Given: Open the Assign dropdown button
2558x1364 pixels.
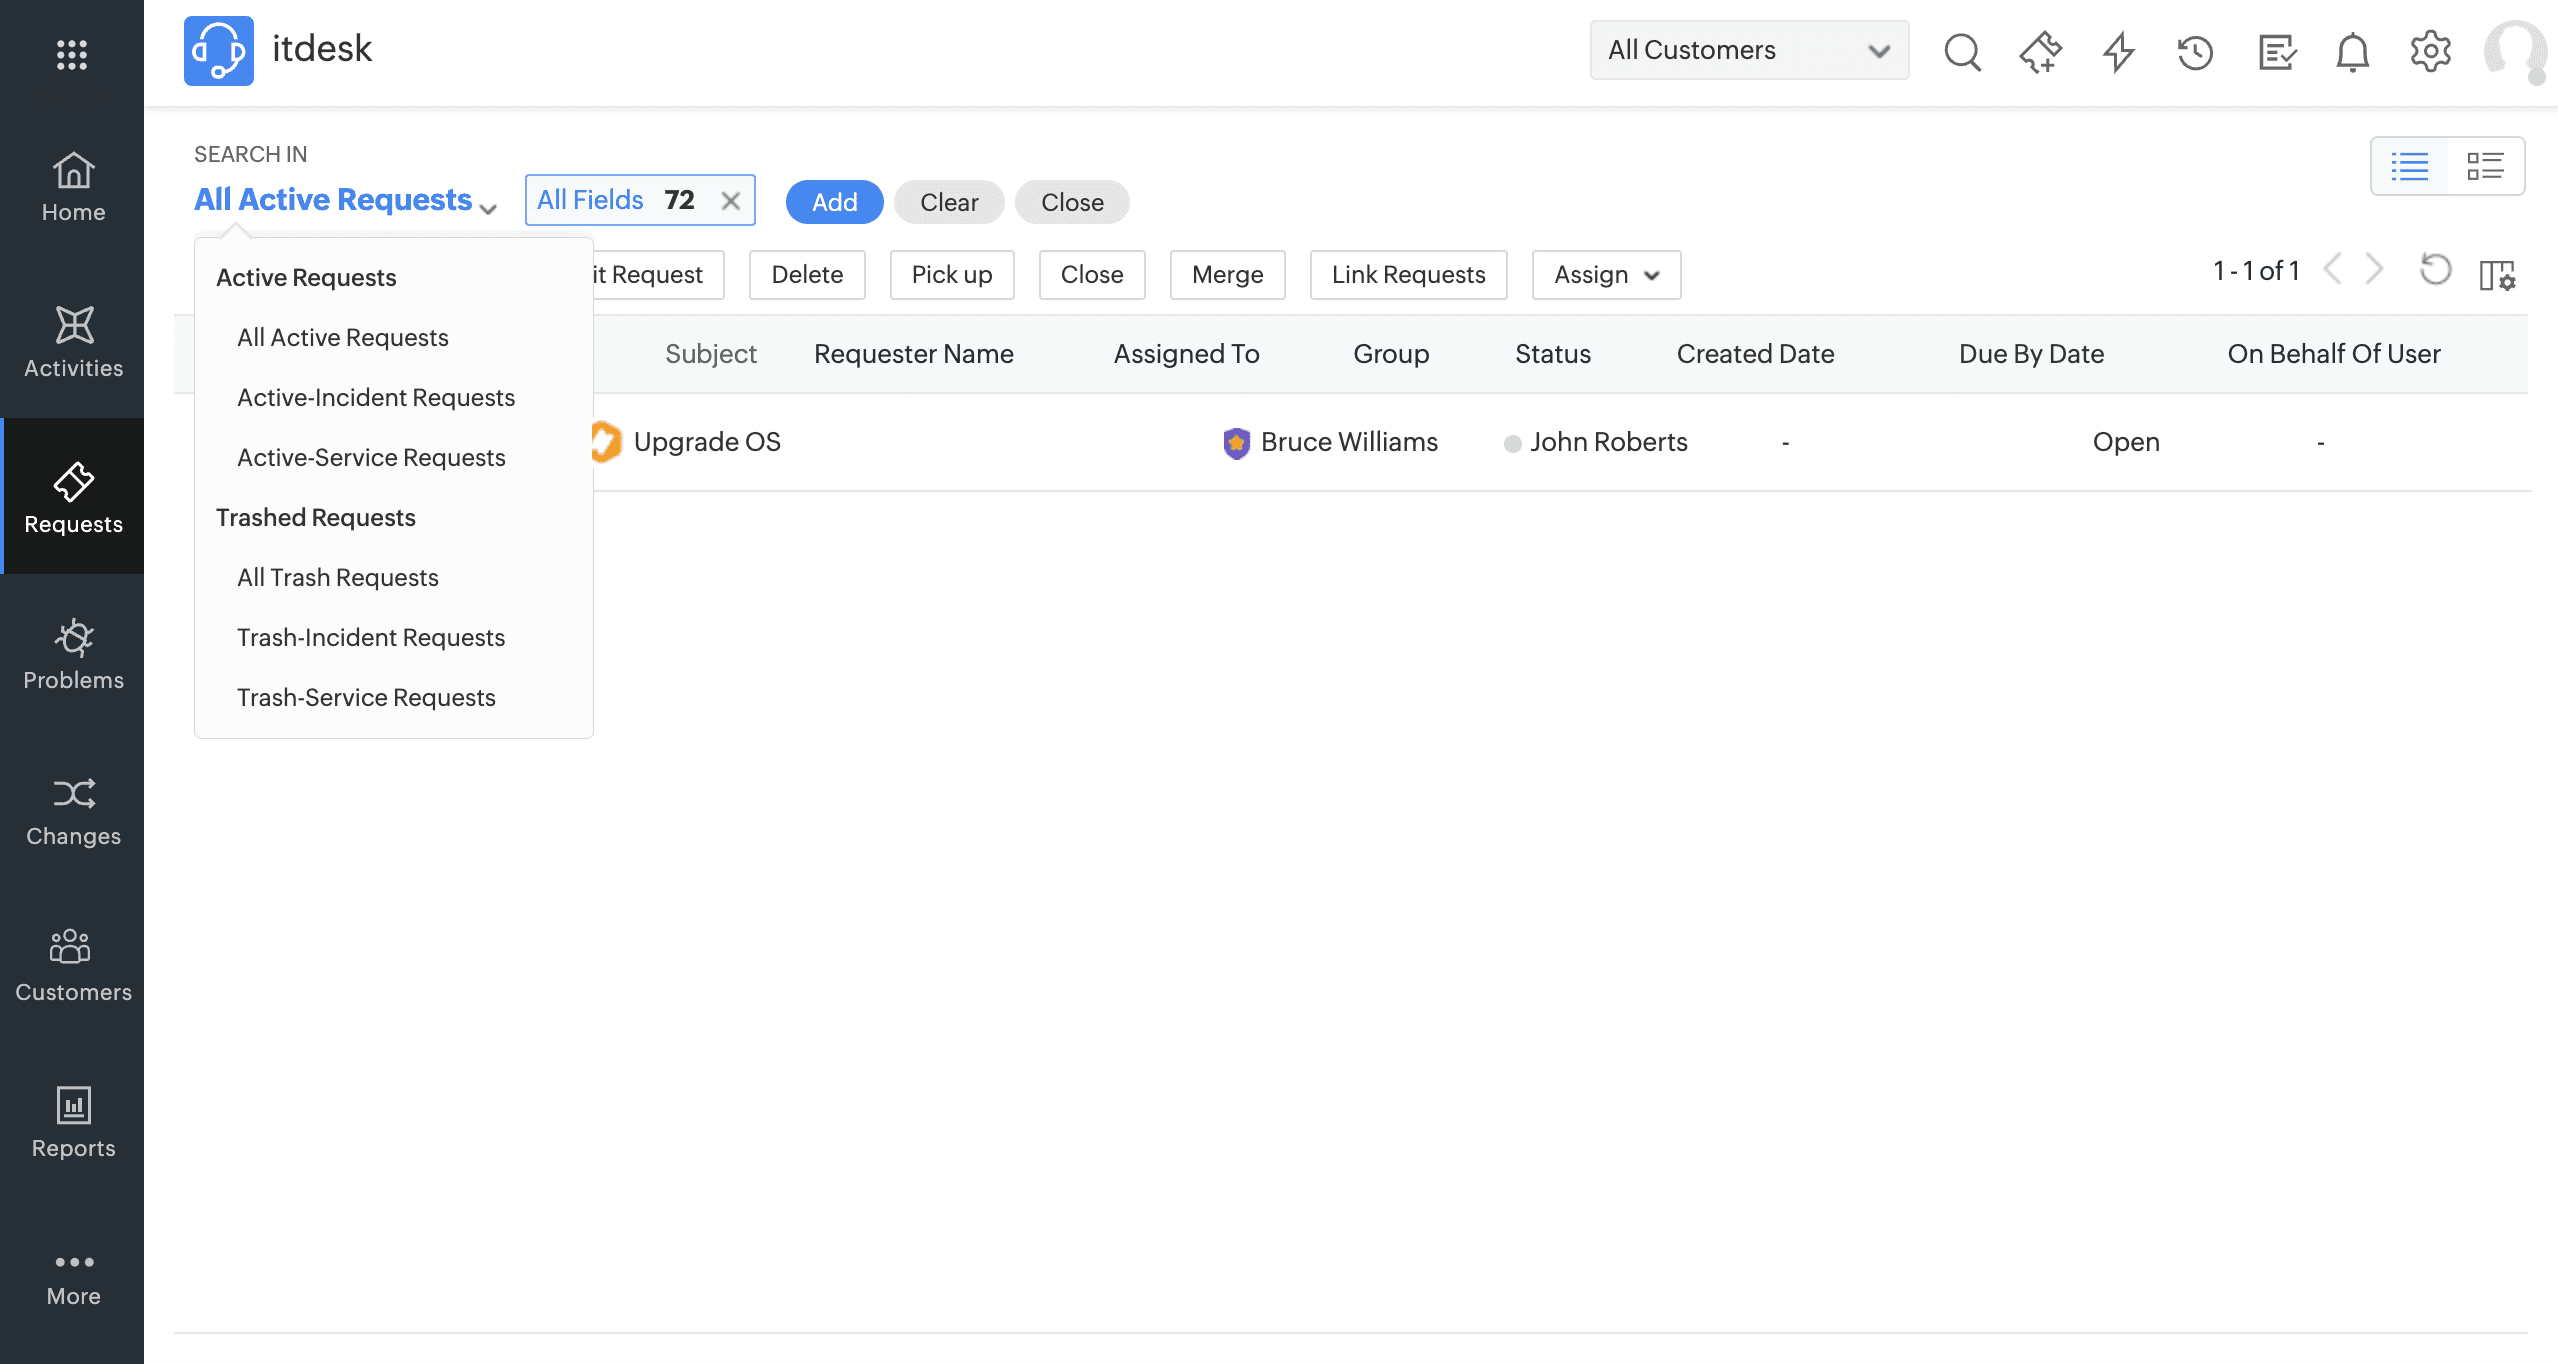Looking at the screenshot, I should pos(1605,275).
